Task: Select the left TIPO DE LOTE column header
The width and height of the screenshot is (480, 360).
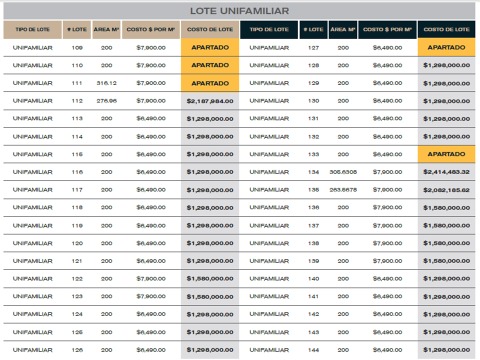Action: tap(32, 29)
